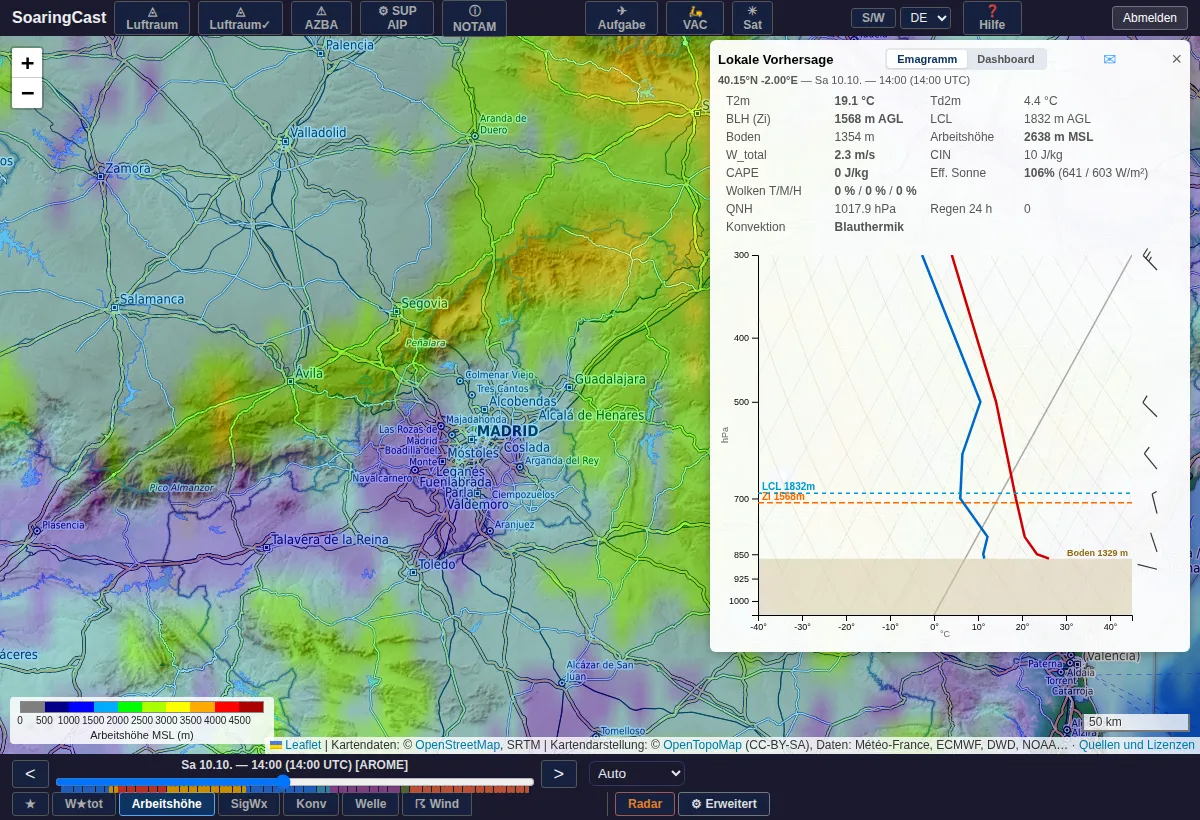This screenshot has height=820, width=1200.
Task: Open the Auto model selection dropdown
Action: click(637, 773)
